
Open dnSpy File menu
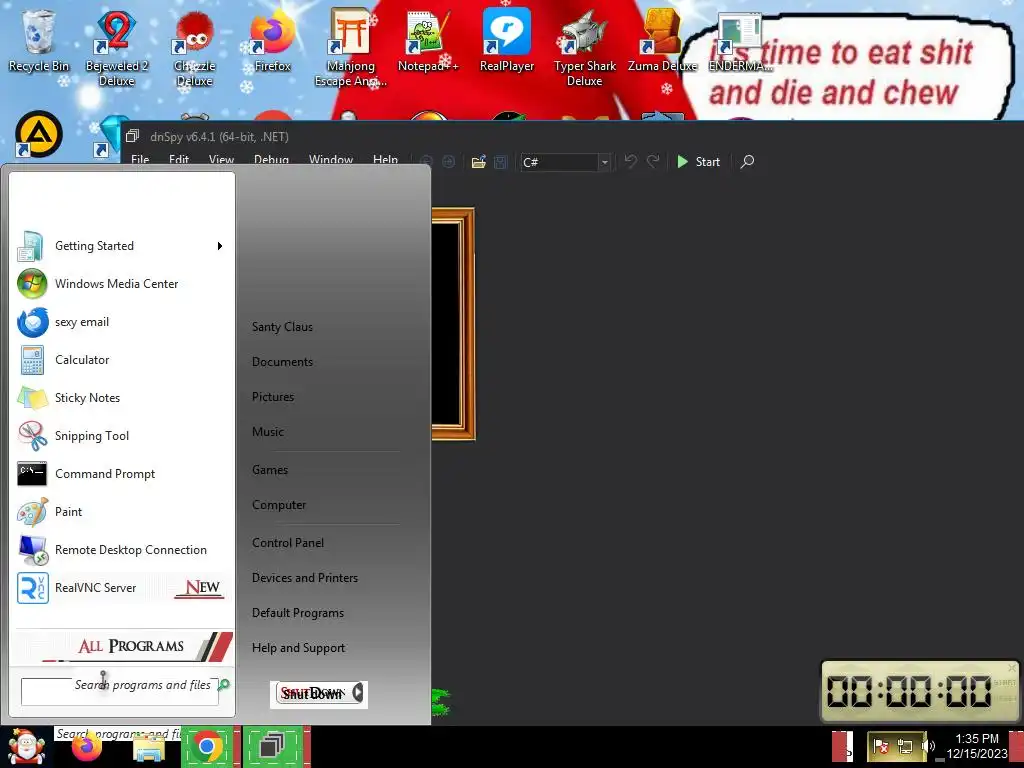point(140,159)
